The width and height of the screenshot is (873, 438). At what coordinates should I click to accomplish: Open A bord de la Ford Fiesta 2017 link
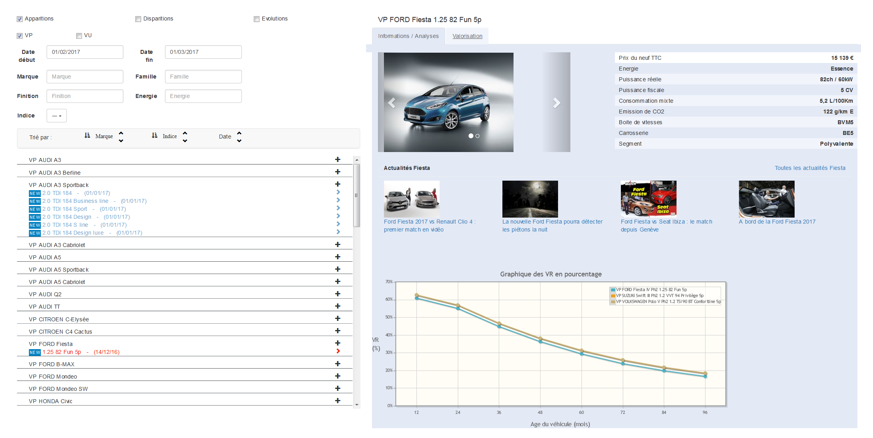pos(777,222)
